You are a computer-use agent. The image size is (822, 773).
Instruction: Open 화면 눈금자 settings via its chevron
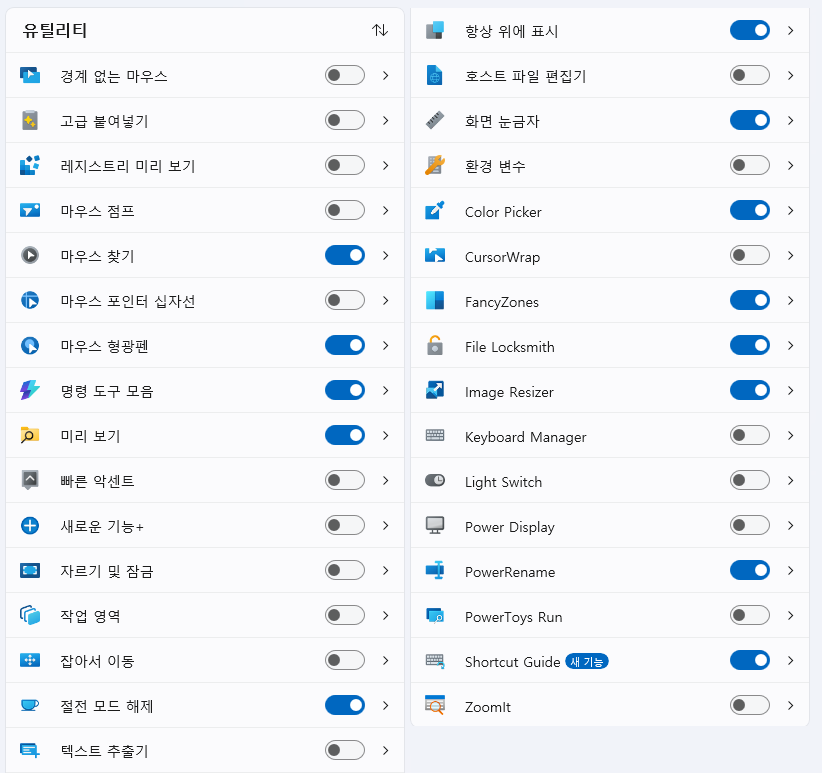pos(791,121)
